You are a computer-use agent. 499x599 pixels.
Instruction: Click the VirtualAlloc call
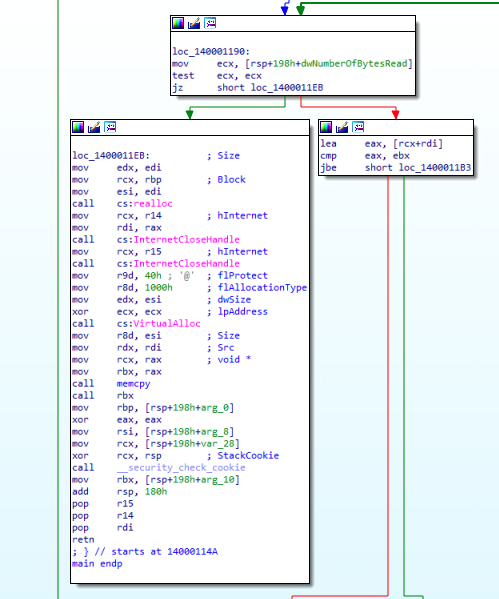coord(167,324)
